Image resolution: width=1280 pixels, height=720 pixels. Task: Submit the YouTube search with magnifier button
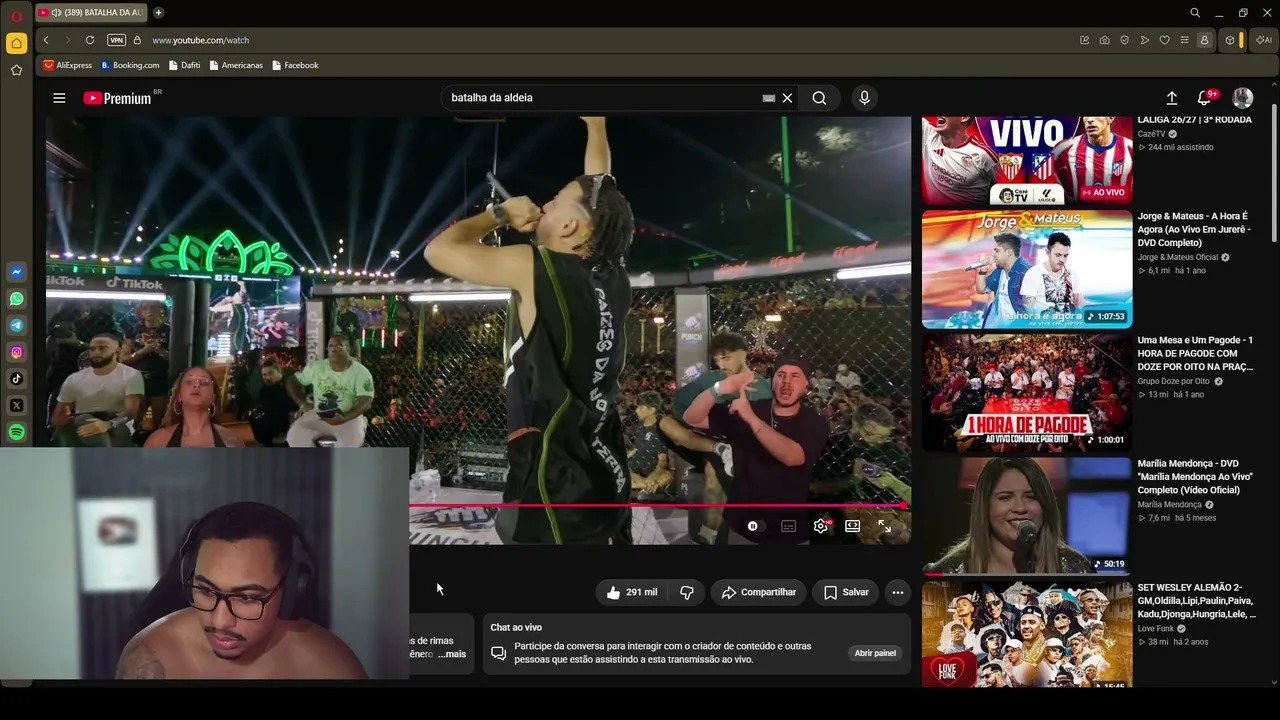tap(819, 98)
